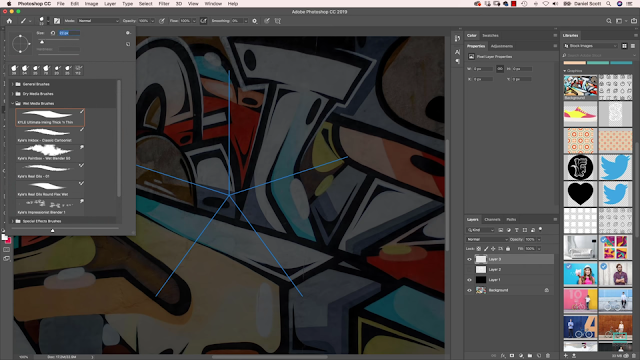
Task: Switch Libraries to grid view
Action: click(624, 46)
